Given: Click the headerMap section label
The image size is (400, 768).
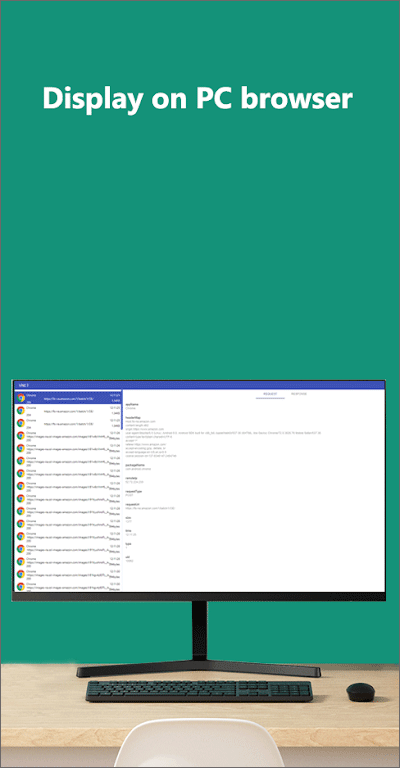Looking at the screenshot, I should [132, 417].
